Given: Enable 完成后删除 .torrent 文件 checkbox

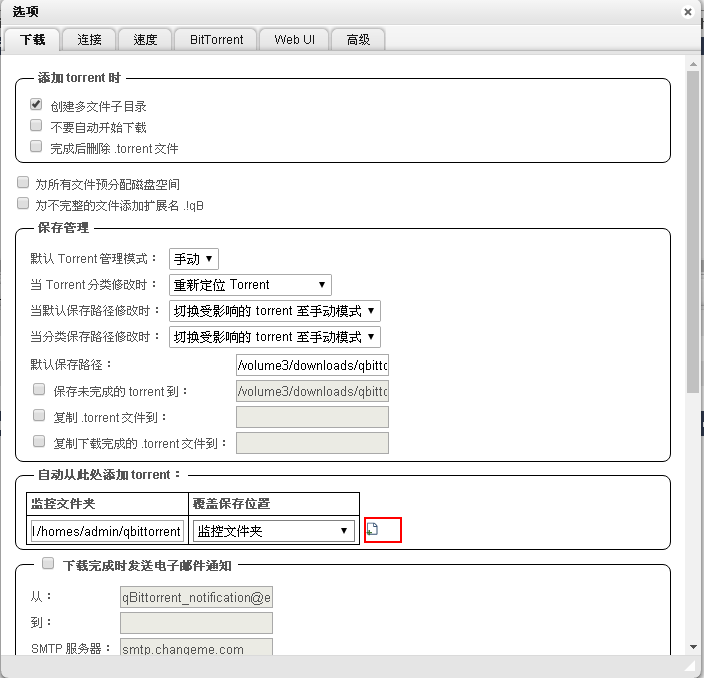Looking at the screenshot, I should [36, 146].
